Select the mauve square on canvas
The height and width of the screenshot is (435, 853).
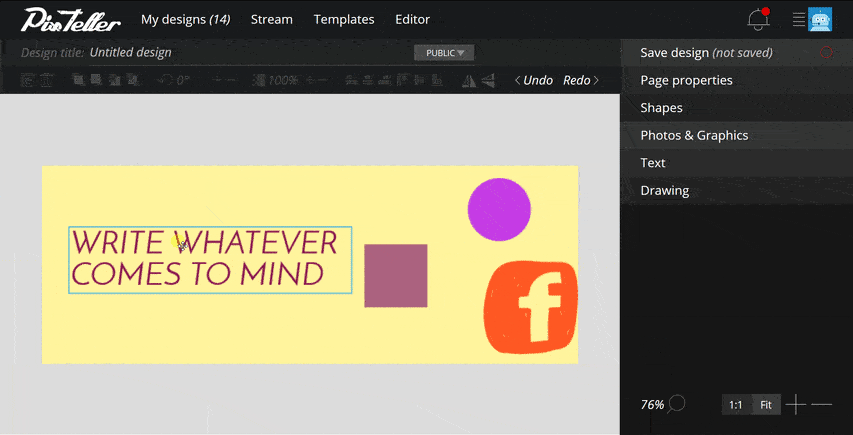tap(395, 276)
